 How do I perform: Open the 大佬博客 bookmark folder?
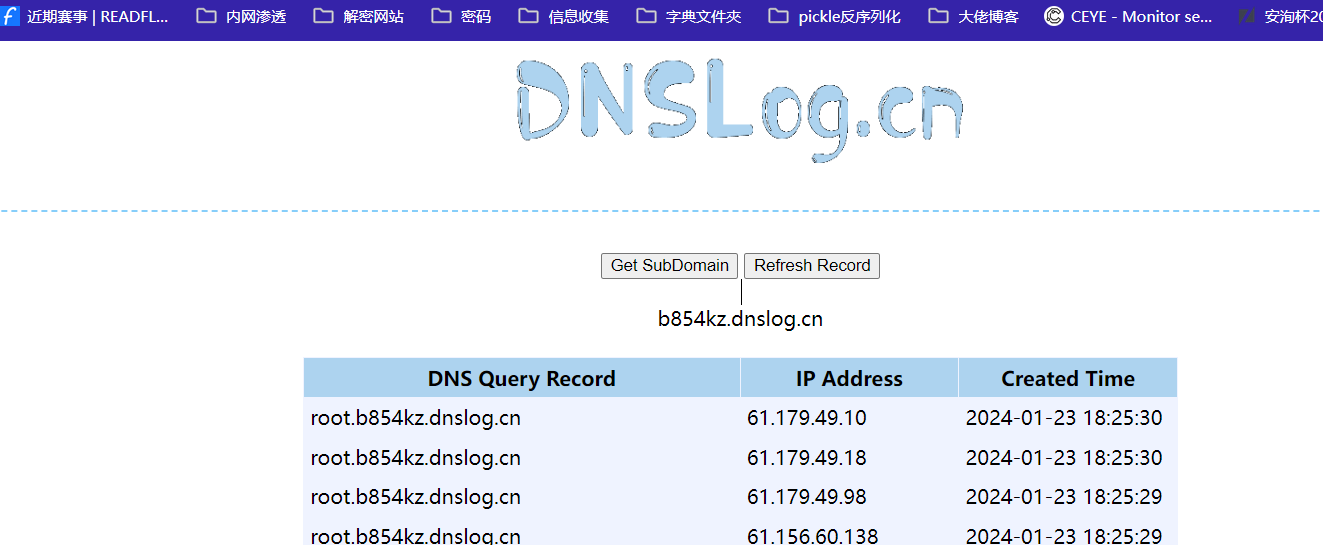coord(974,17)
